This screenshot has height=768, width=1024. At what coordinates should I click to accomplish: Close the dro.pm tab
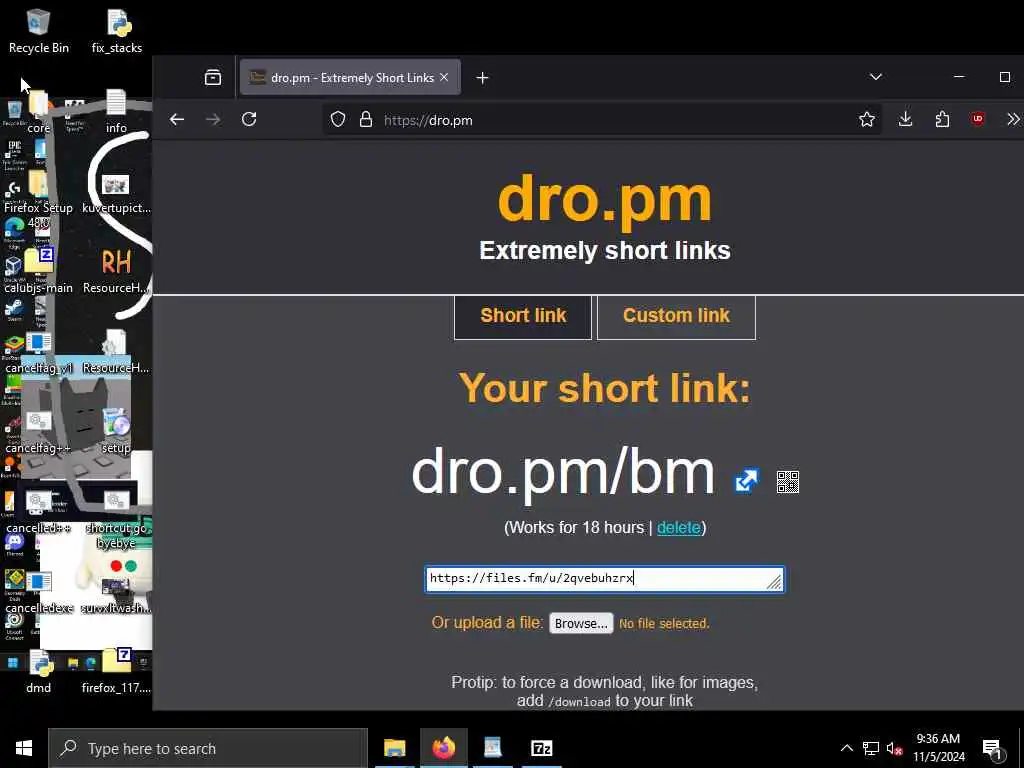click(444, 78)
